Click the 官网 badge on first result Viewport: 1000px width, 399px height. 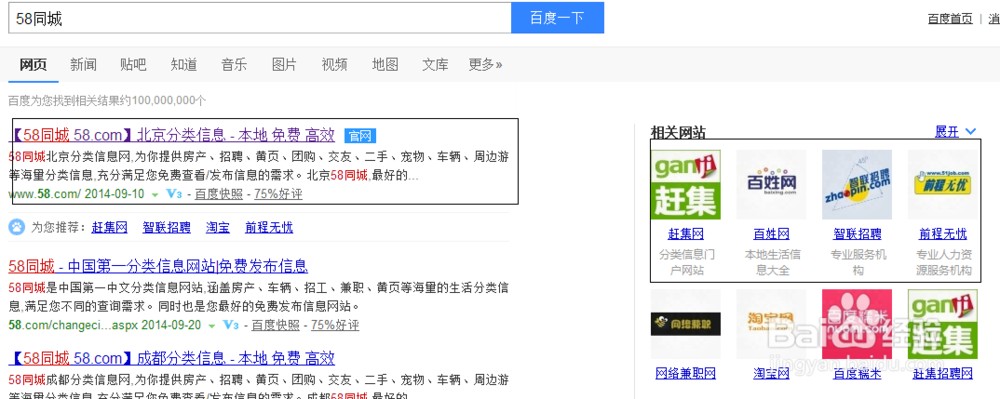point(360,136)
